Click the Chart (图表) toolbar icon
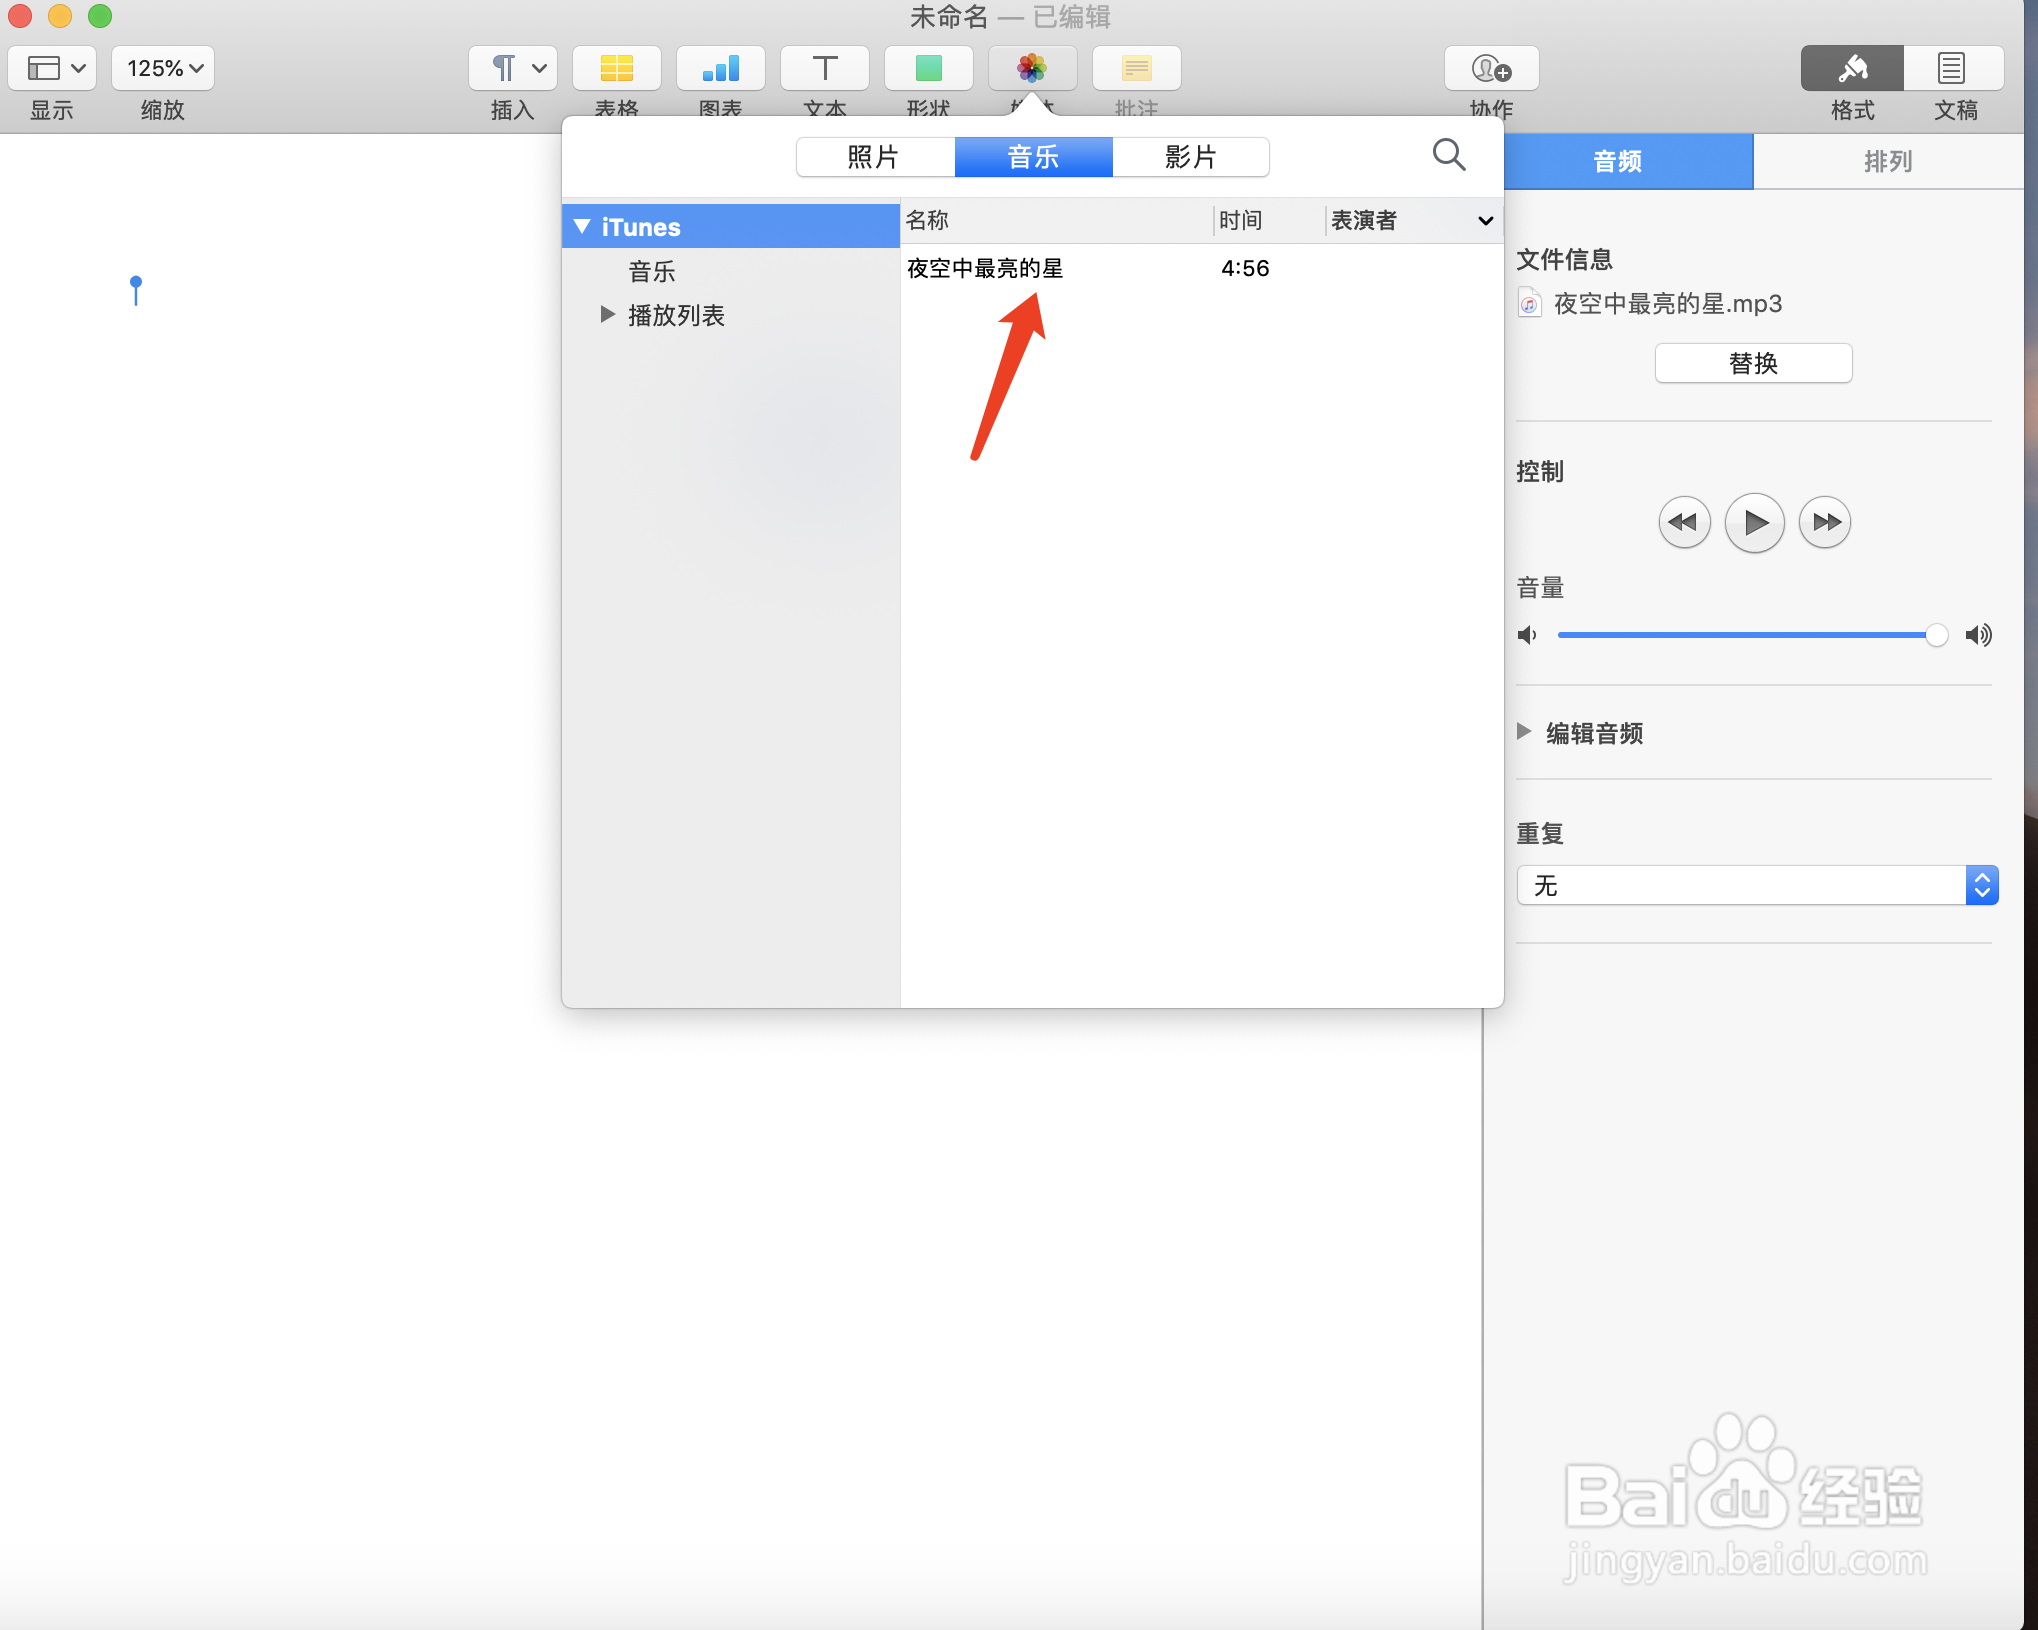The image size is (2038, 1630). pyautogui.click(x=721, y=68)
